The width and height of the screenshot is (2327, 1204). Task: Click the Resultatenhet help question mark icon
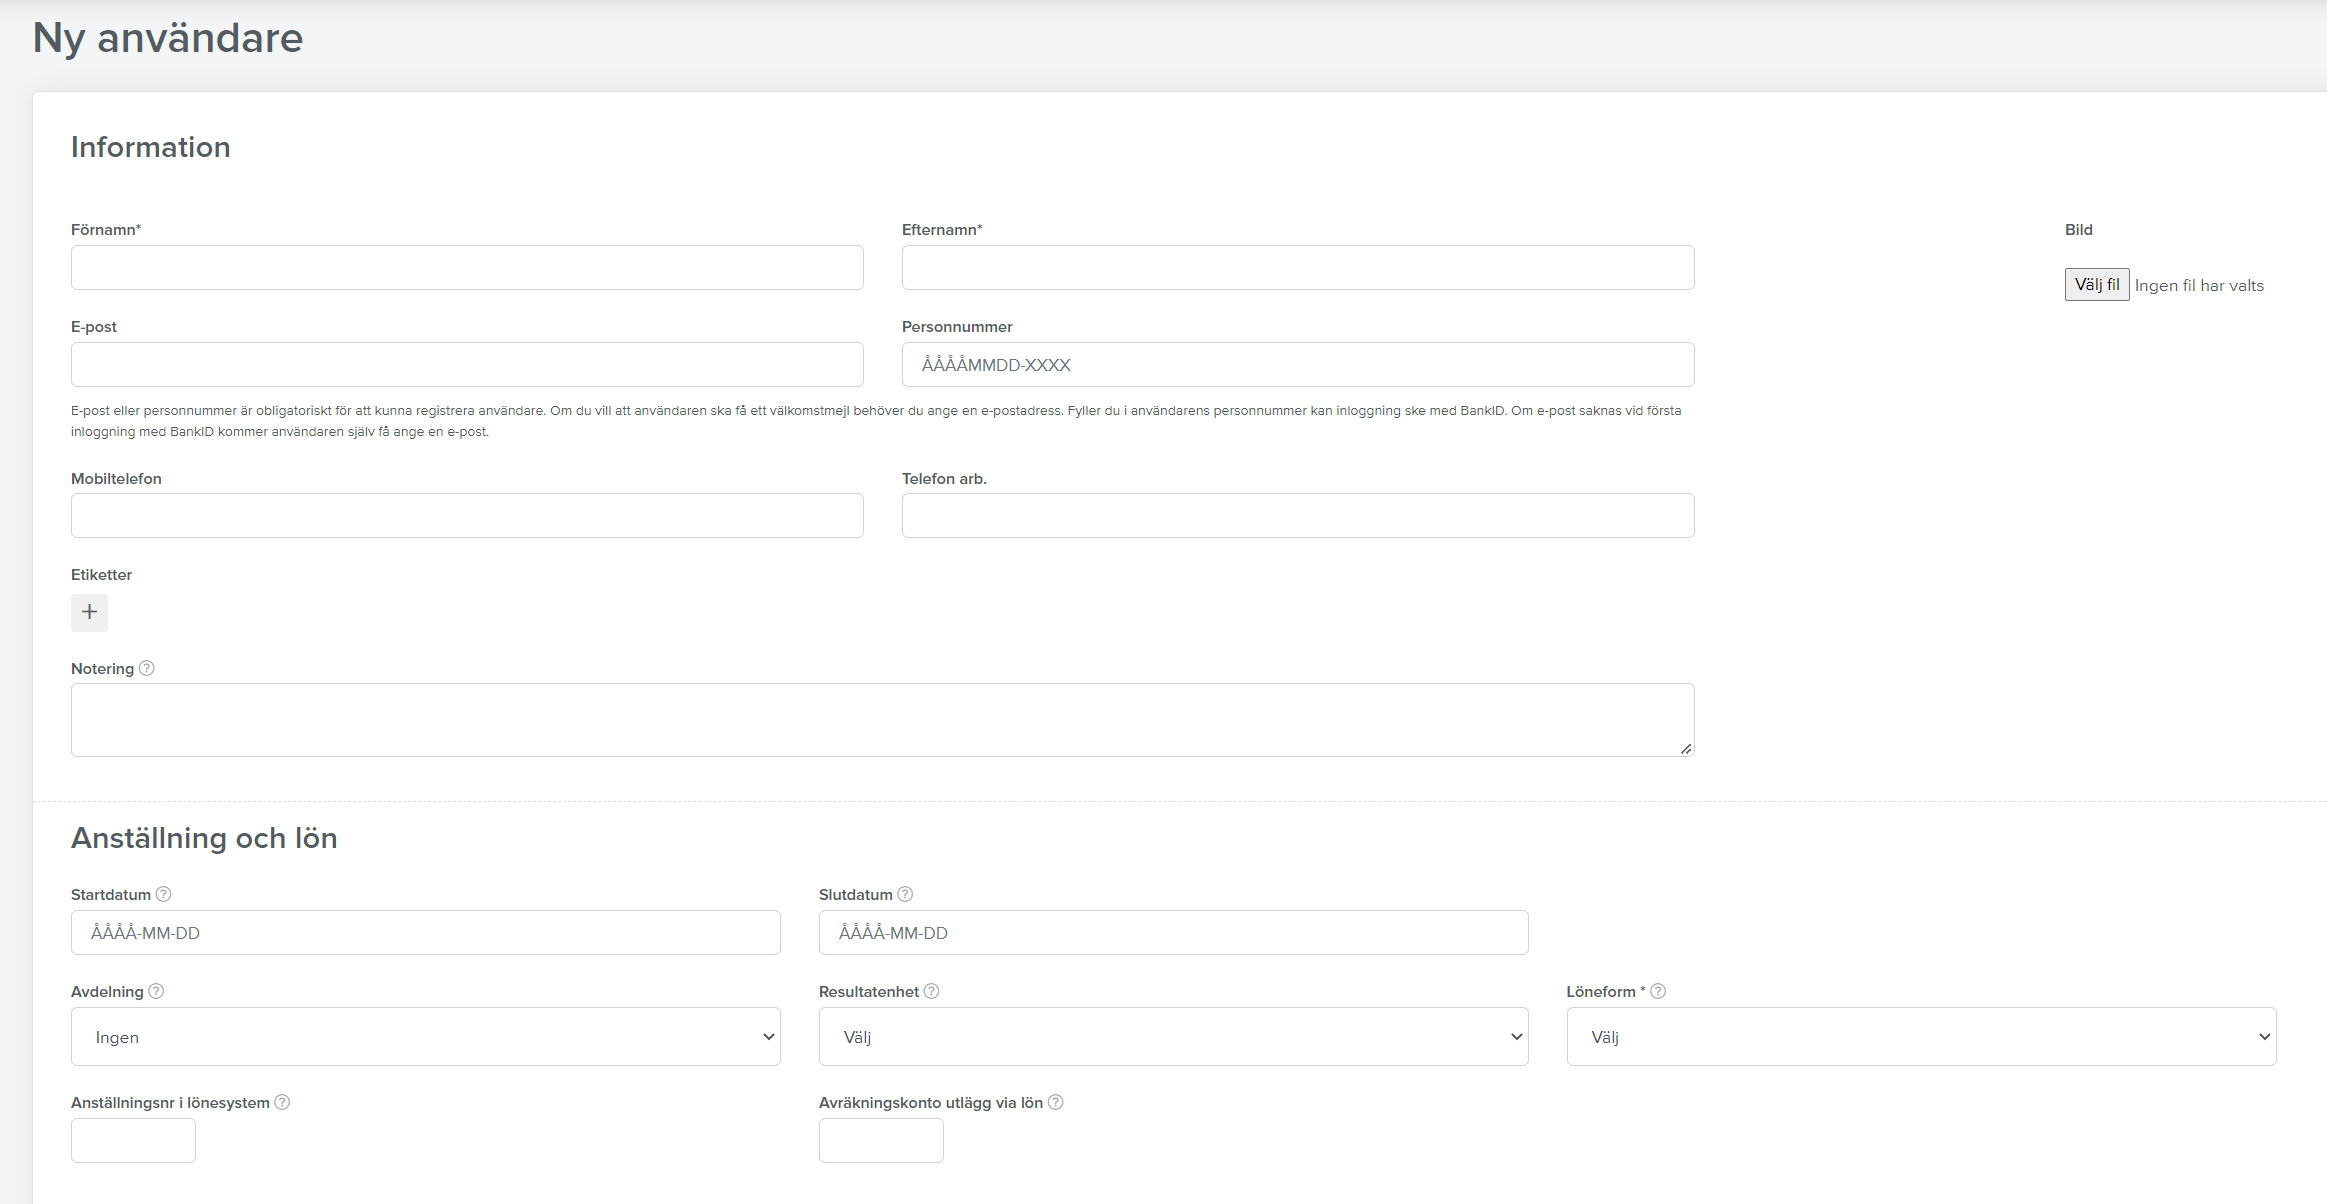[x=931, y=991]
